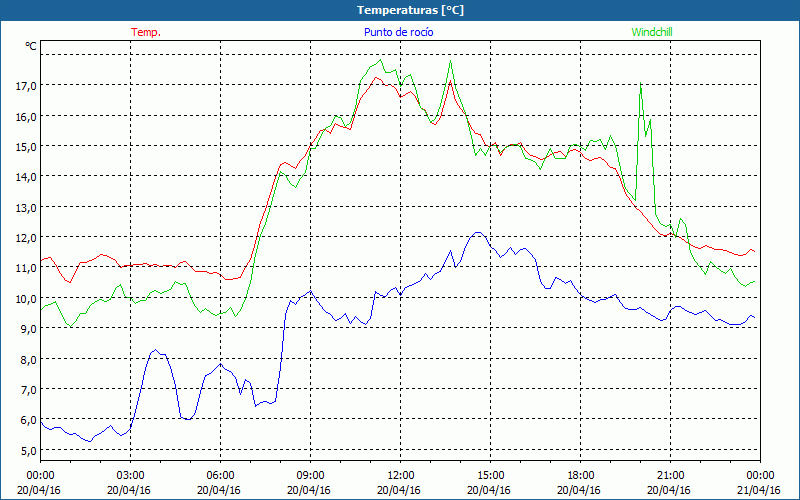Click the 06:00 time axis label
The height and width of the screenshot is (500, 800).
[220, 476]
